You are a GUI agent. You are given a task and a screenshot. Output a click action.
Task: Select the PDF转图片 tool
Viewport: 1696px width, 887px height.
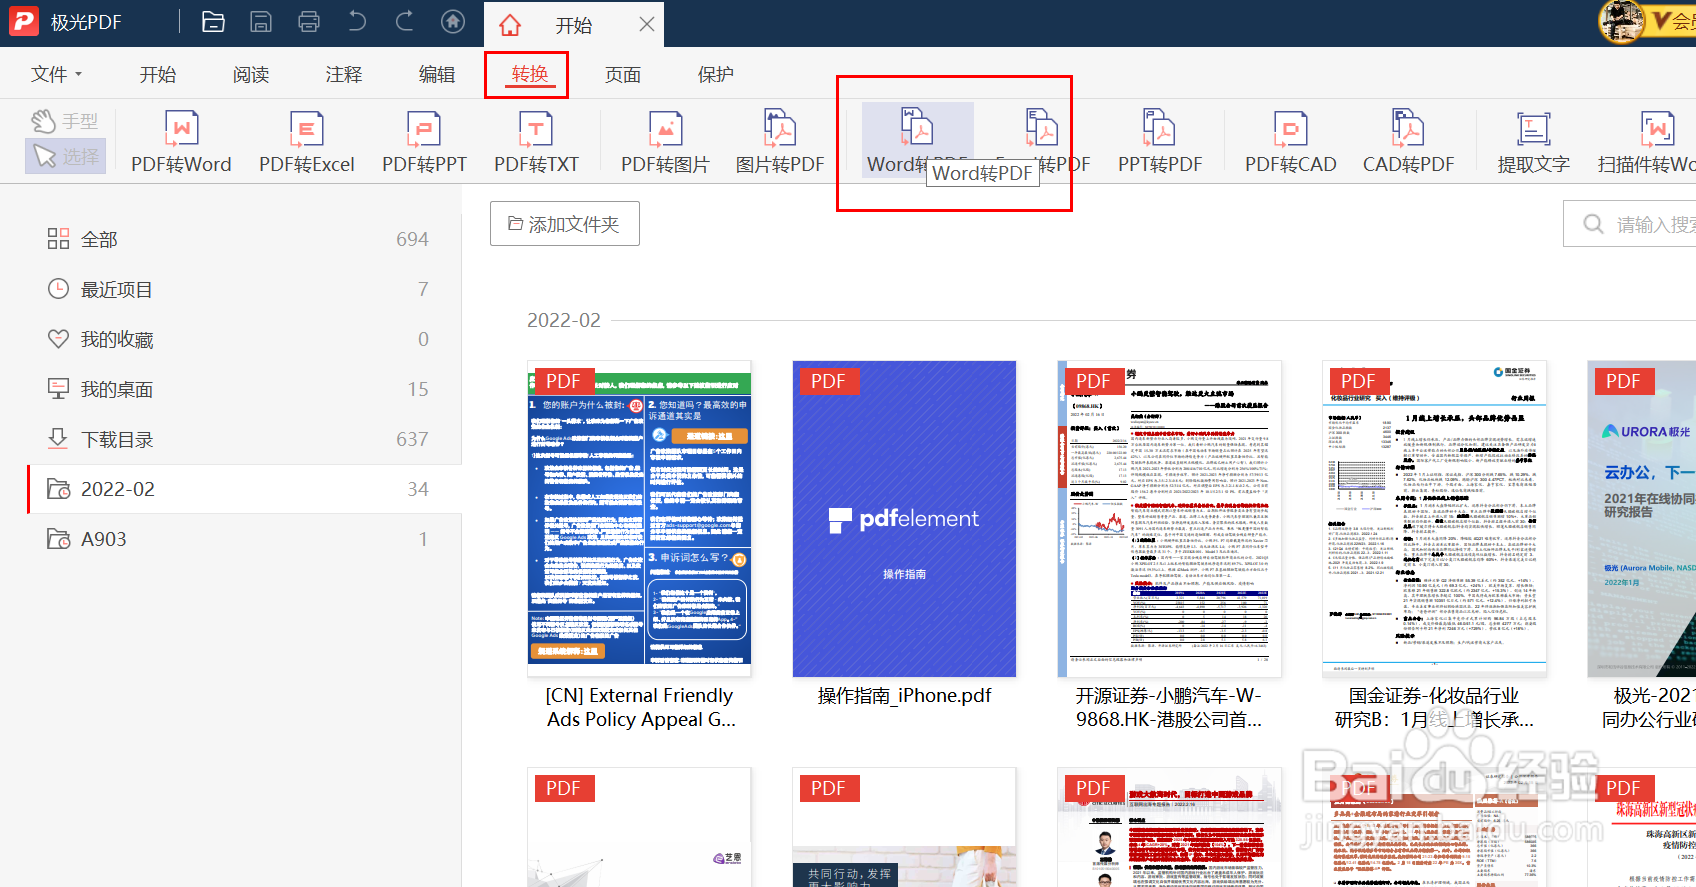click(665, 142)
